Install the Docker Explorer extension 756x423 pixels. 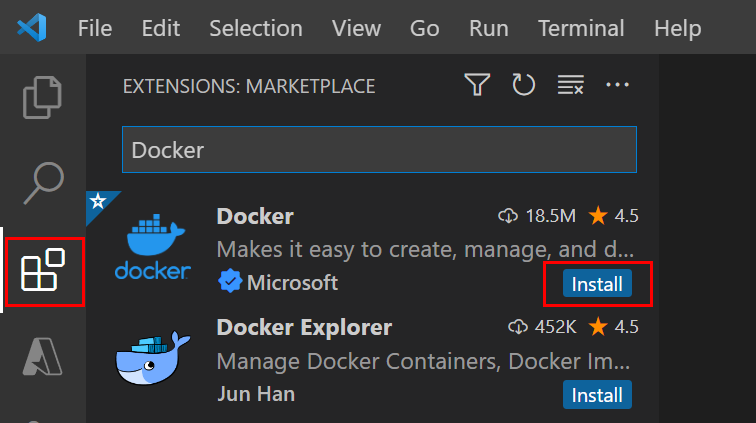coord(597,395)
